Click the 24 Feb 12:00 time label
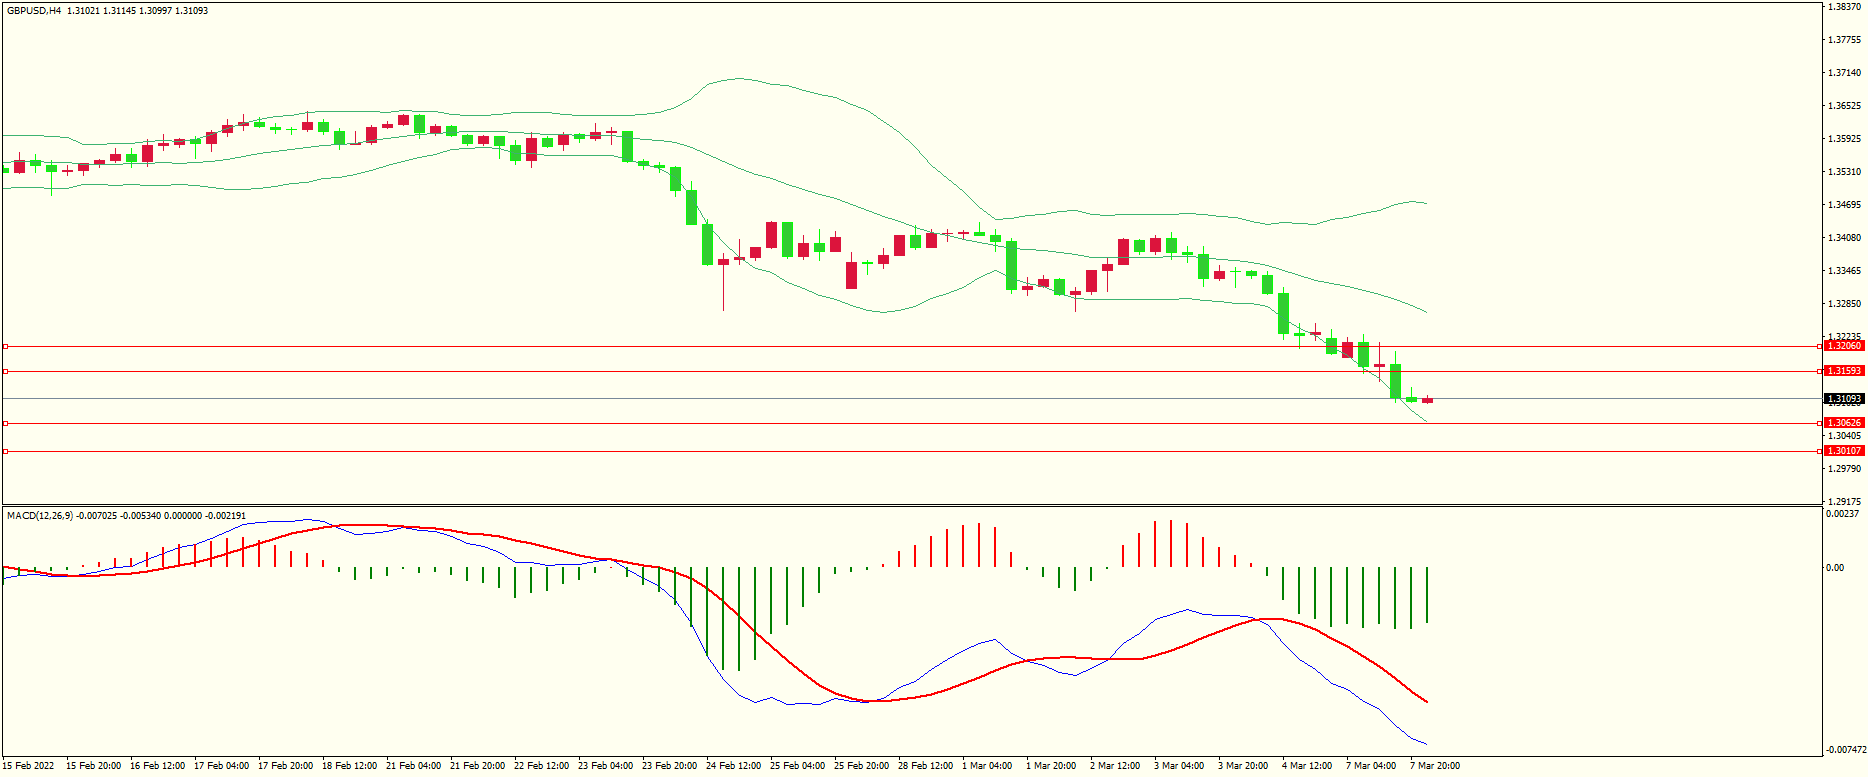The image size is (1868, 777). (733, 766)
